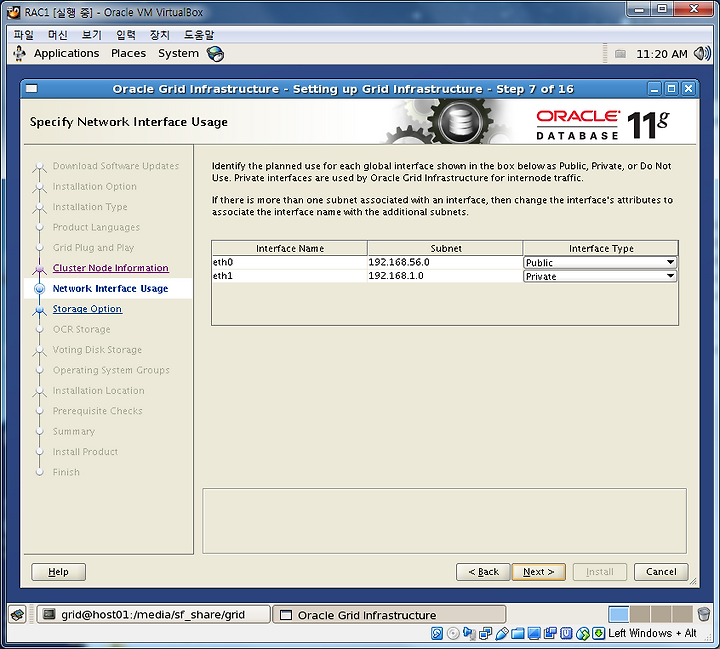Click the Interface Name column header
Image resolution: width=720 pixels, height=649 pixels.
[x=290, y=248]
